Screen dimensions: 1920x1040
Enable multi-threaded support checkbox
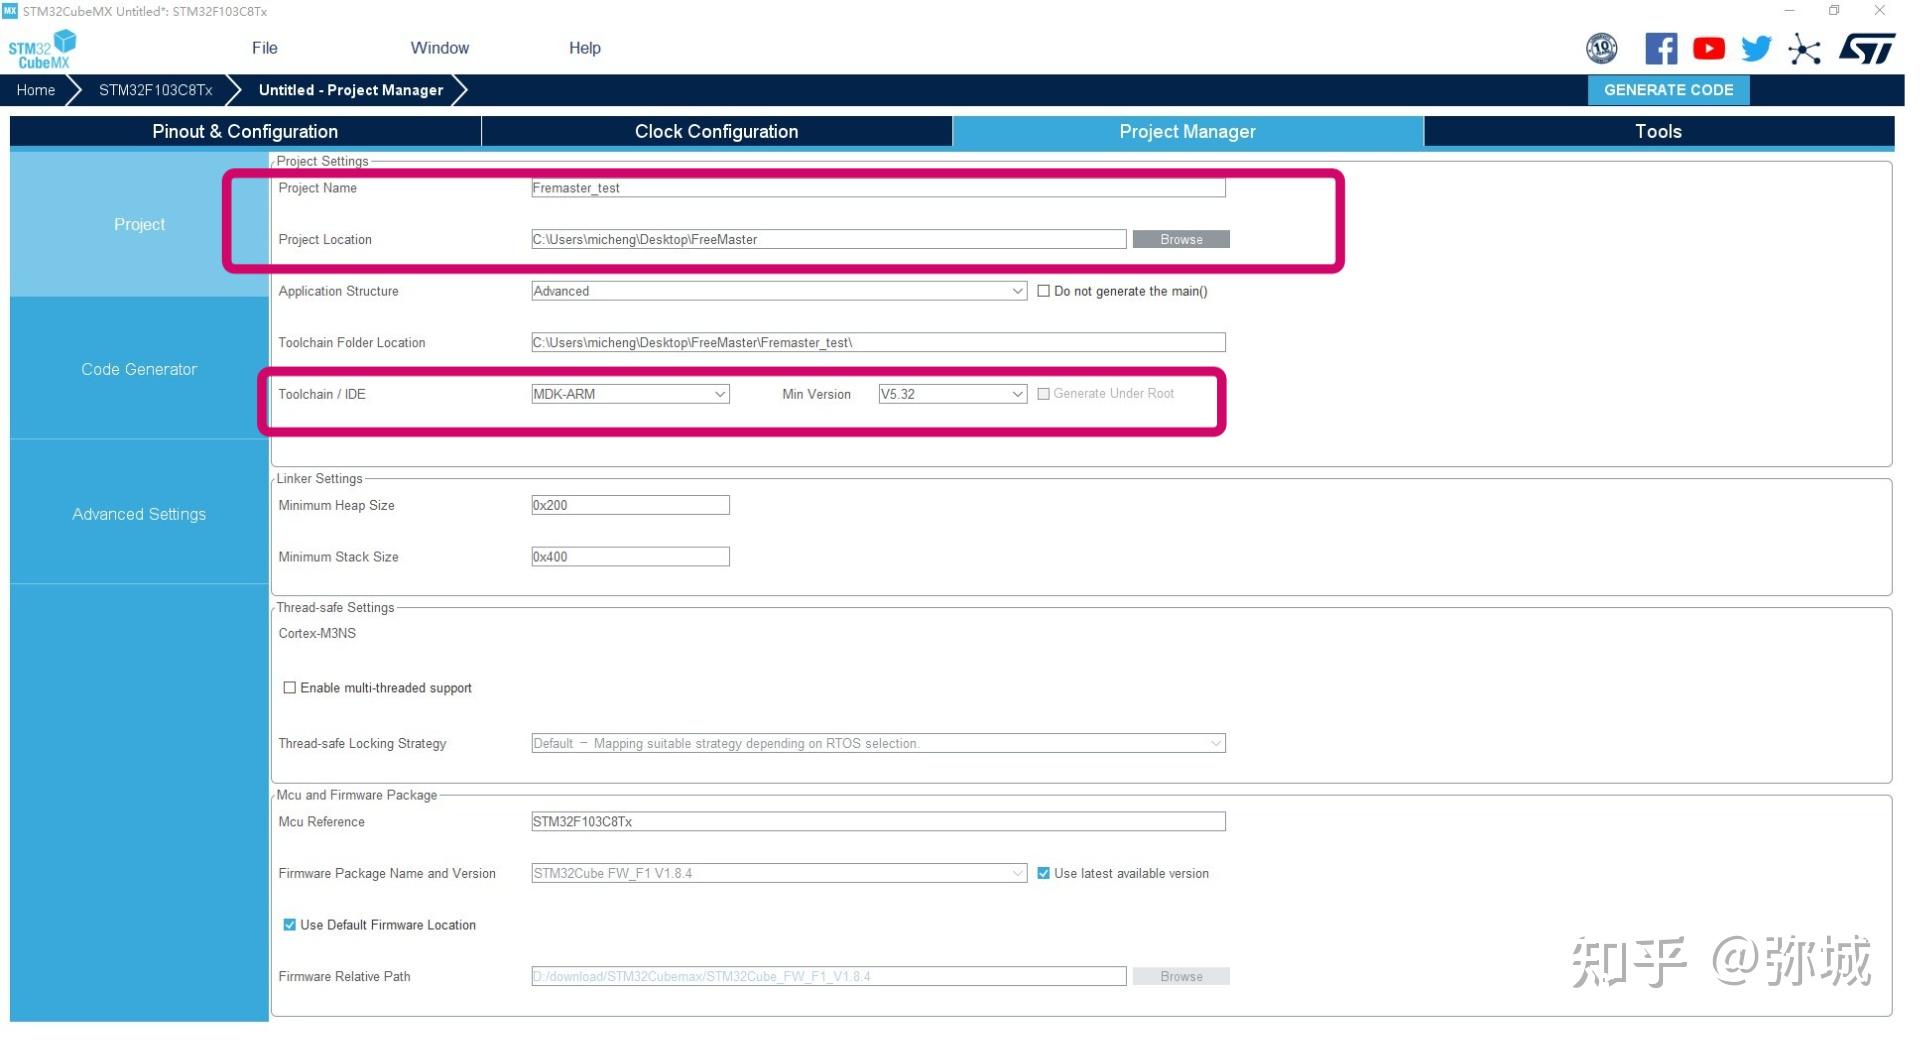[x=289, y=688]
